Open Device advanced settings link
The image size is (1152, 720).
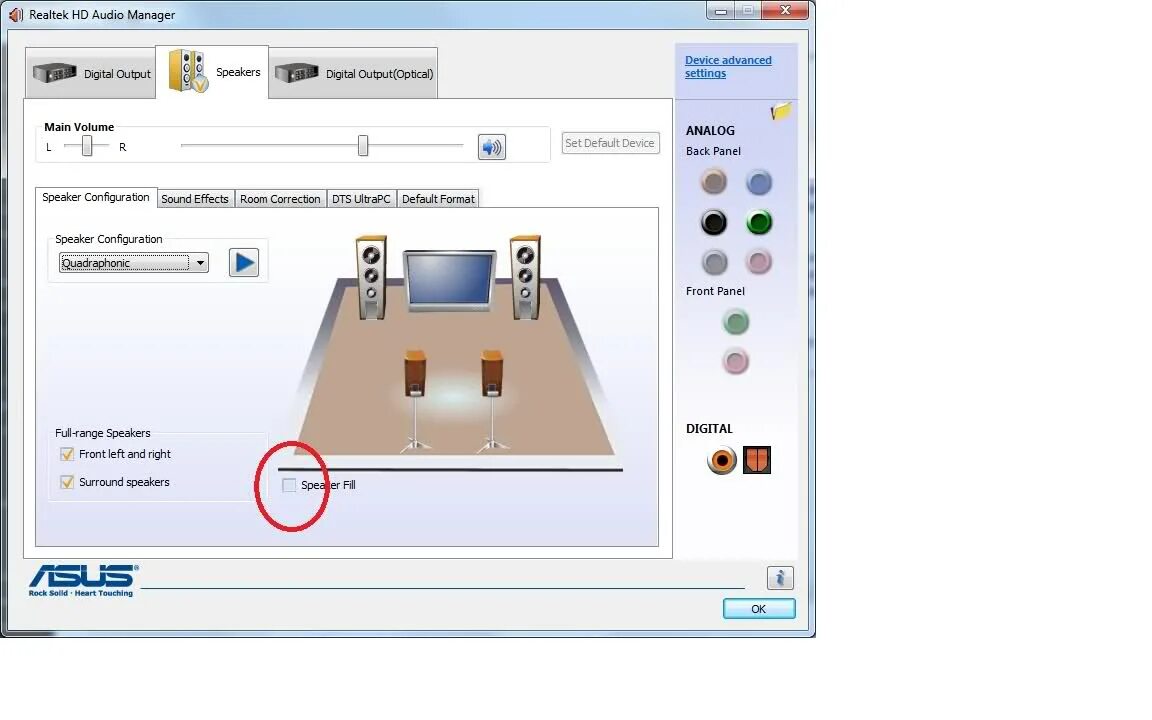[728, 67]
